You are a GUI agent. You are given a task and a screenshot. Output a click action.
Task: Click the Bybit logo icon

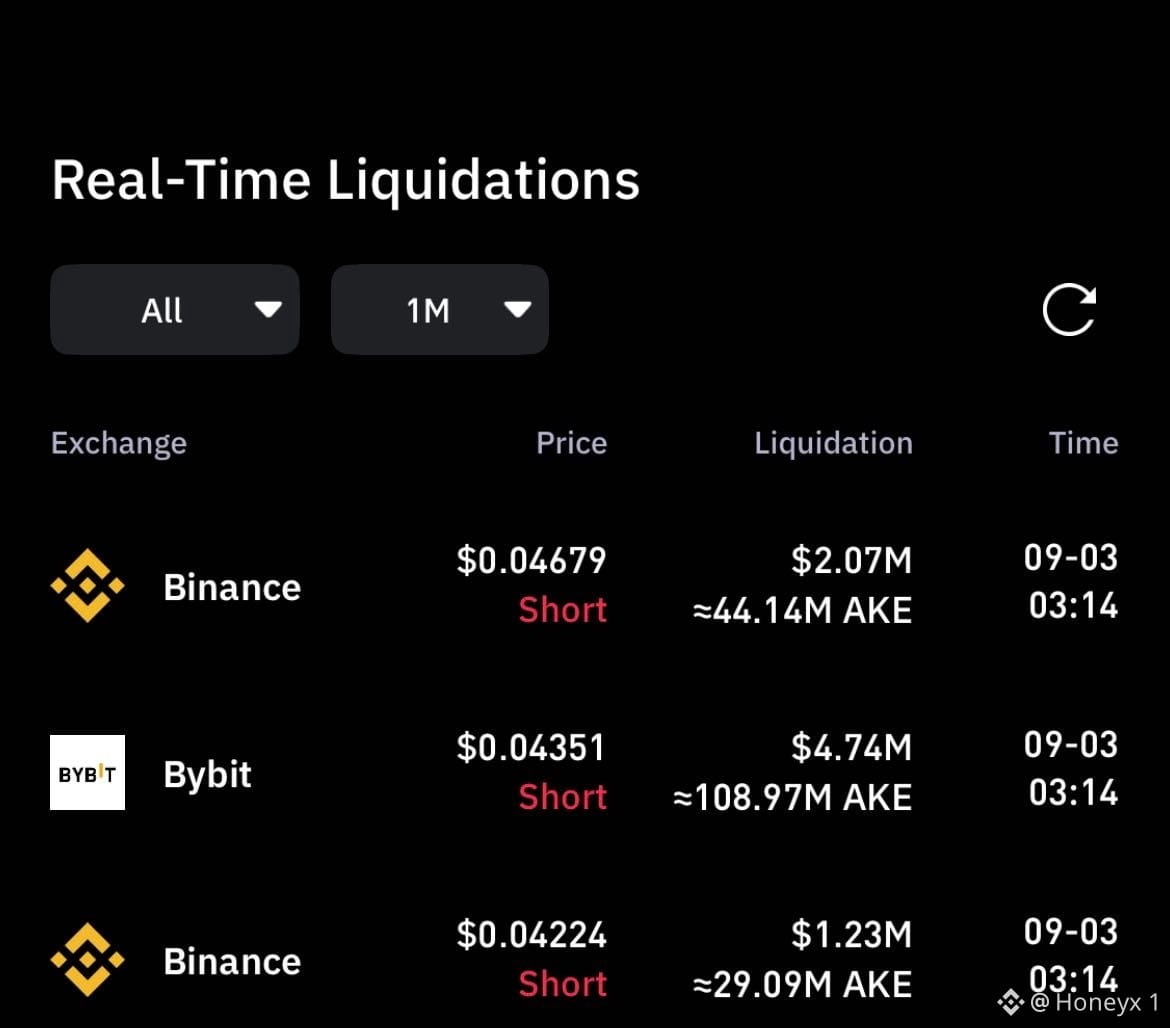(x=87, y=772)
